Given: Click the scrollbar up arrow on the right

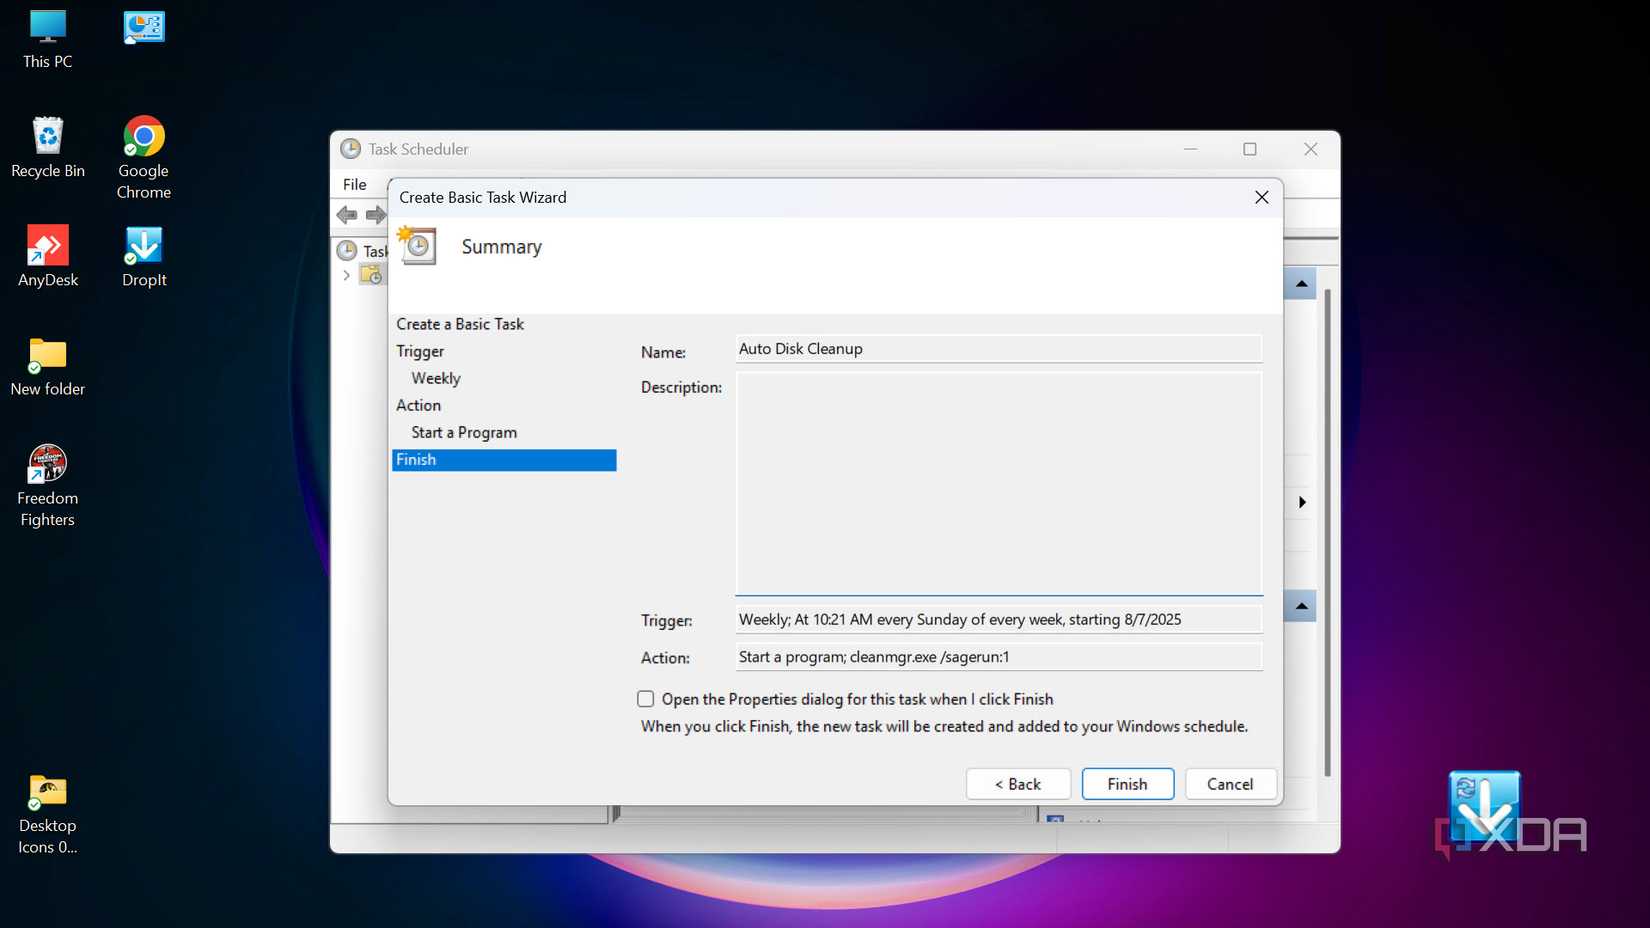Looking at the screenshot, I should 1300,283.
